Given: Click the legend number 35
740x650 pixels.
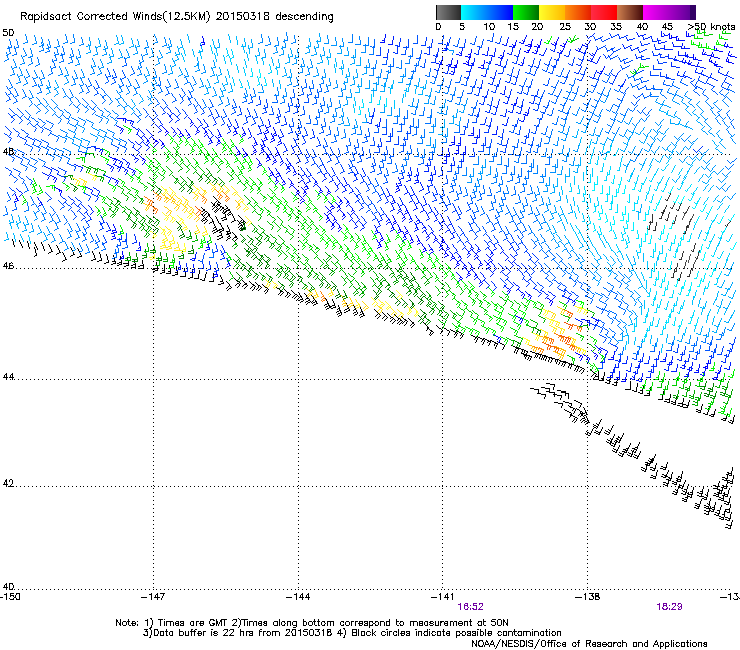Looking at the screenshot, I should tap(616, 27).
